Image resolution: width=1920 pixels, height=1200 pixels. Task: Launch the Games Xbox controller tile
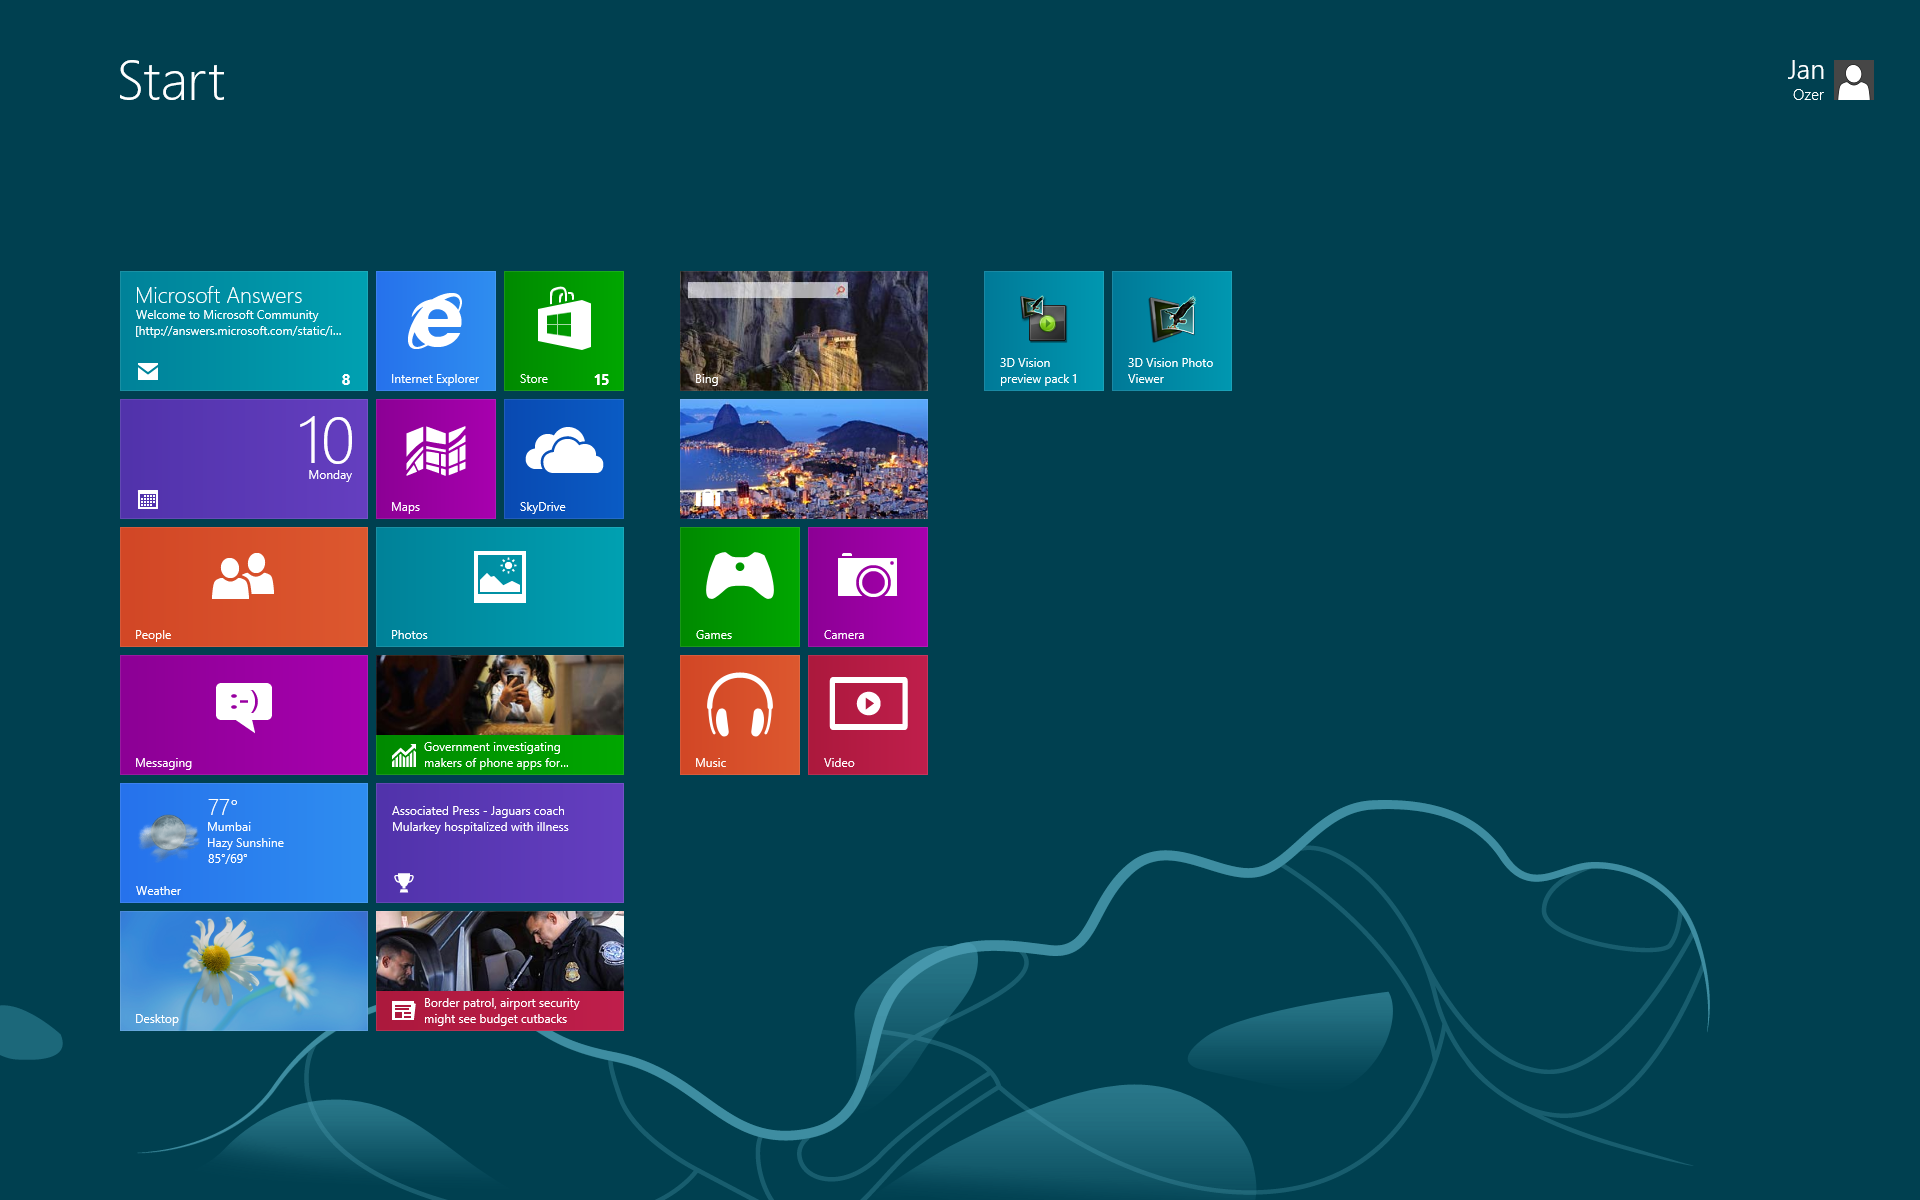(739, 586)
